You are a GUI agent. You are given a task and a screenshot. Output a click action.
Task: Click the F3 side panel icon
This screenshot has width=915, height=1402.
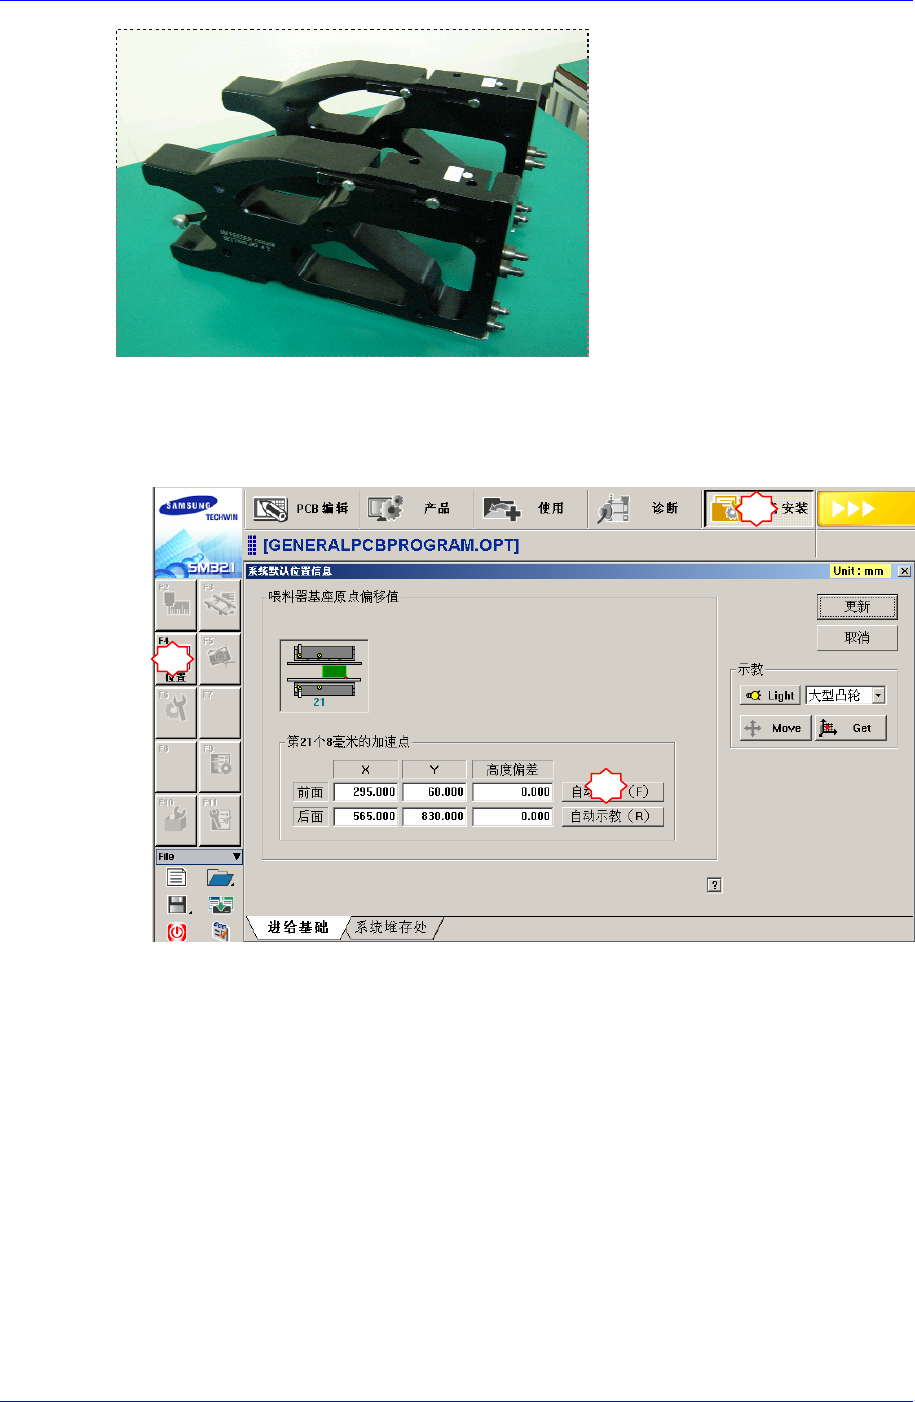pyautogui.click(x=220, y=604)
